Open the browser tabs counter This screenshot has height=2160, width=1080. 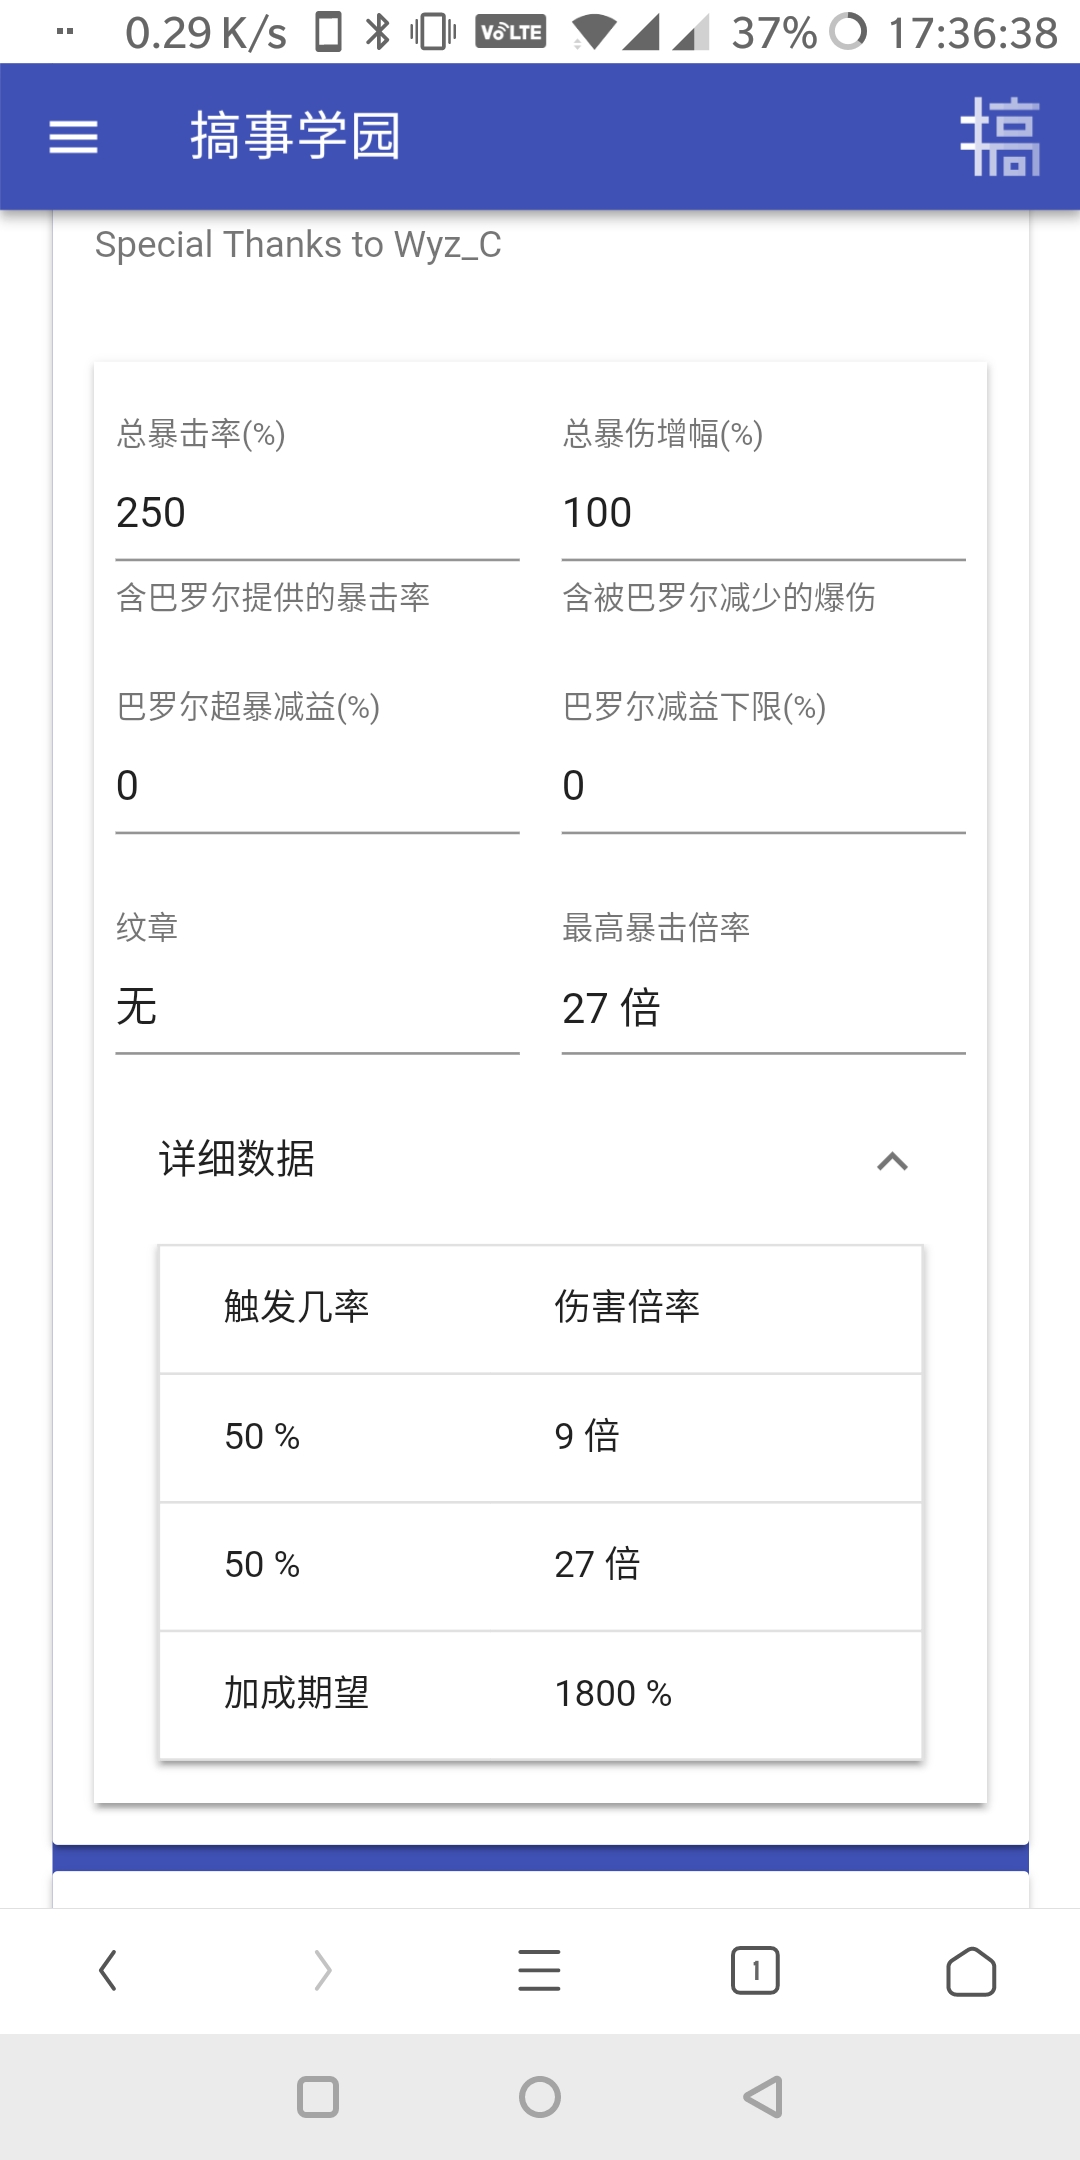pos(755,1971)
